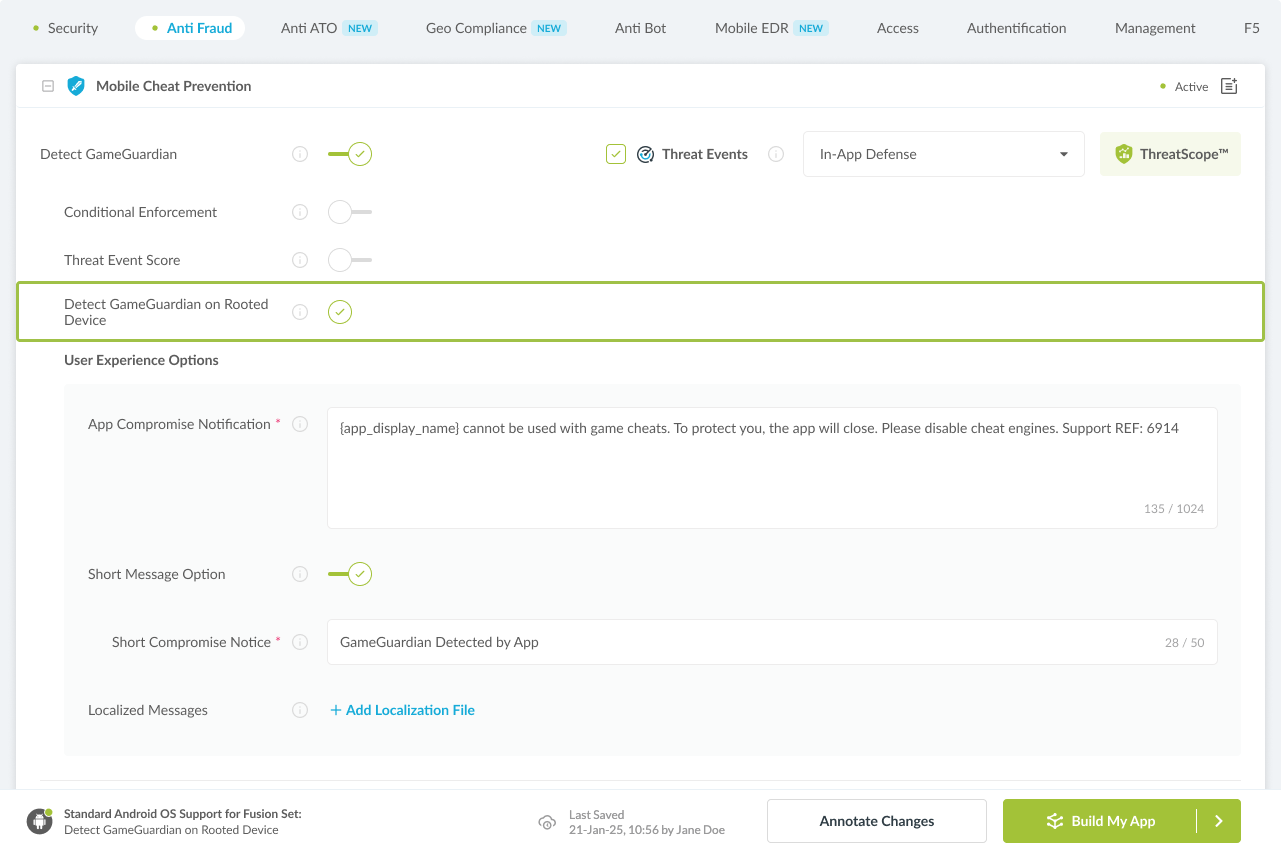Click info icon for Threat Event Score

click(300, 260)
